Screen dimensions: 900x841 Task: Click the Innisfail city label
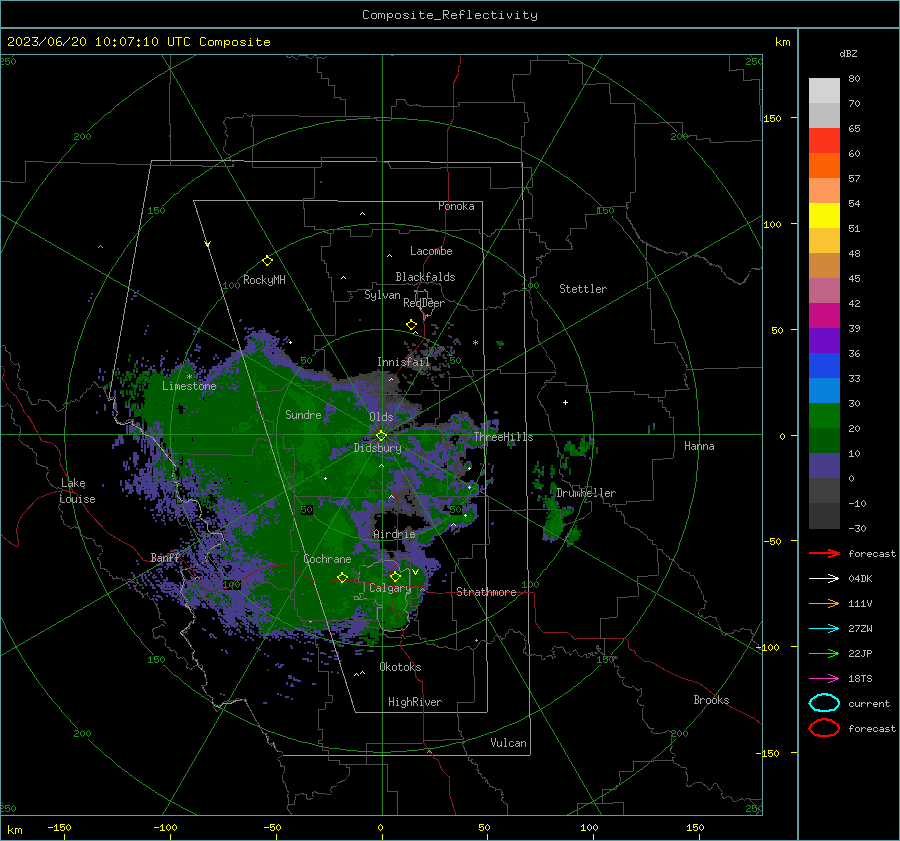point(403,362)
